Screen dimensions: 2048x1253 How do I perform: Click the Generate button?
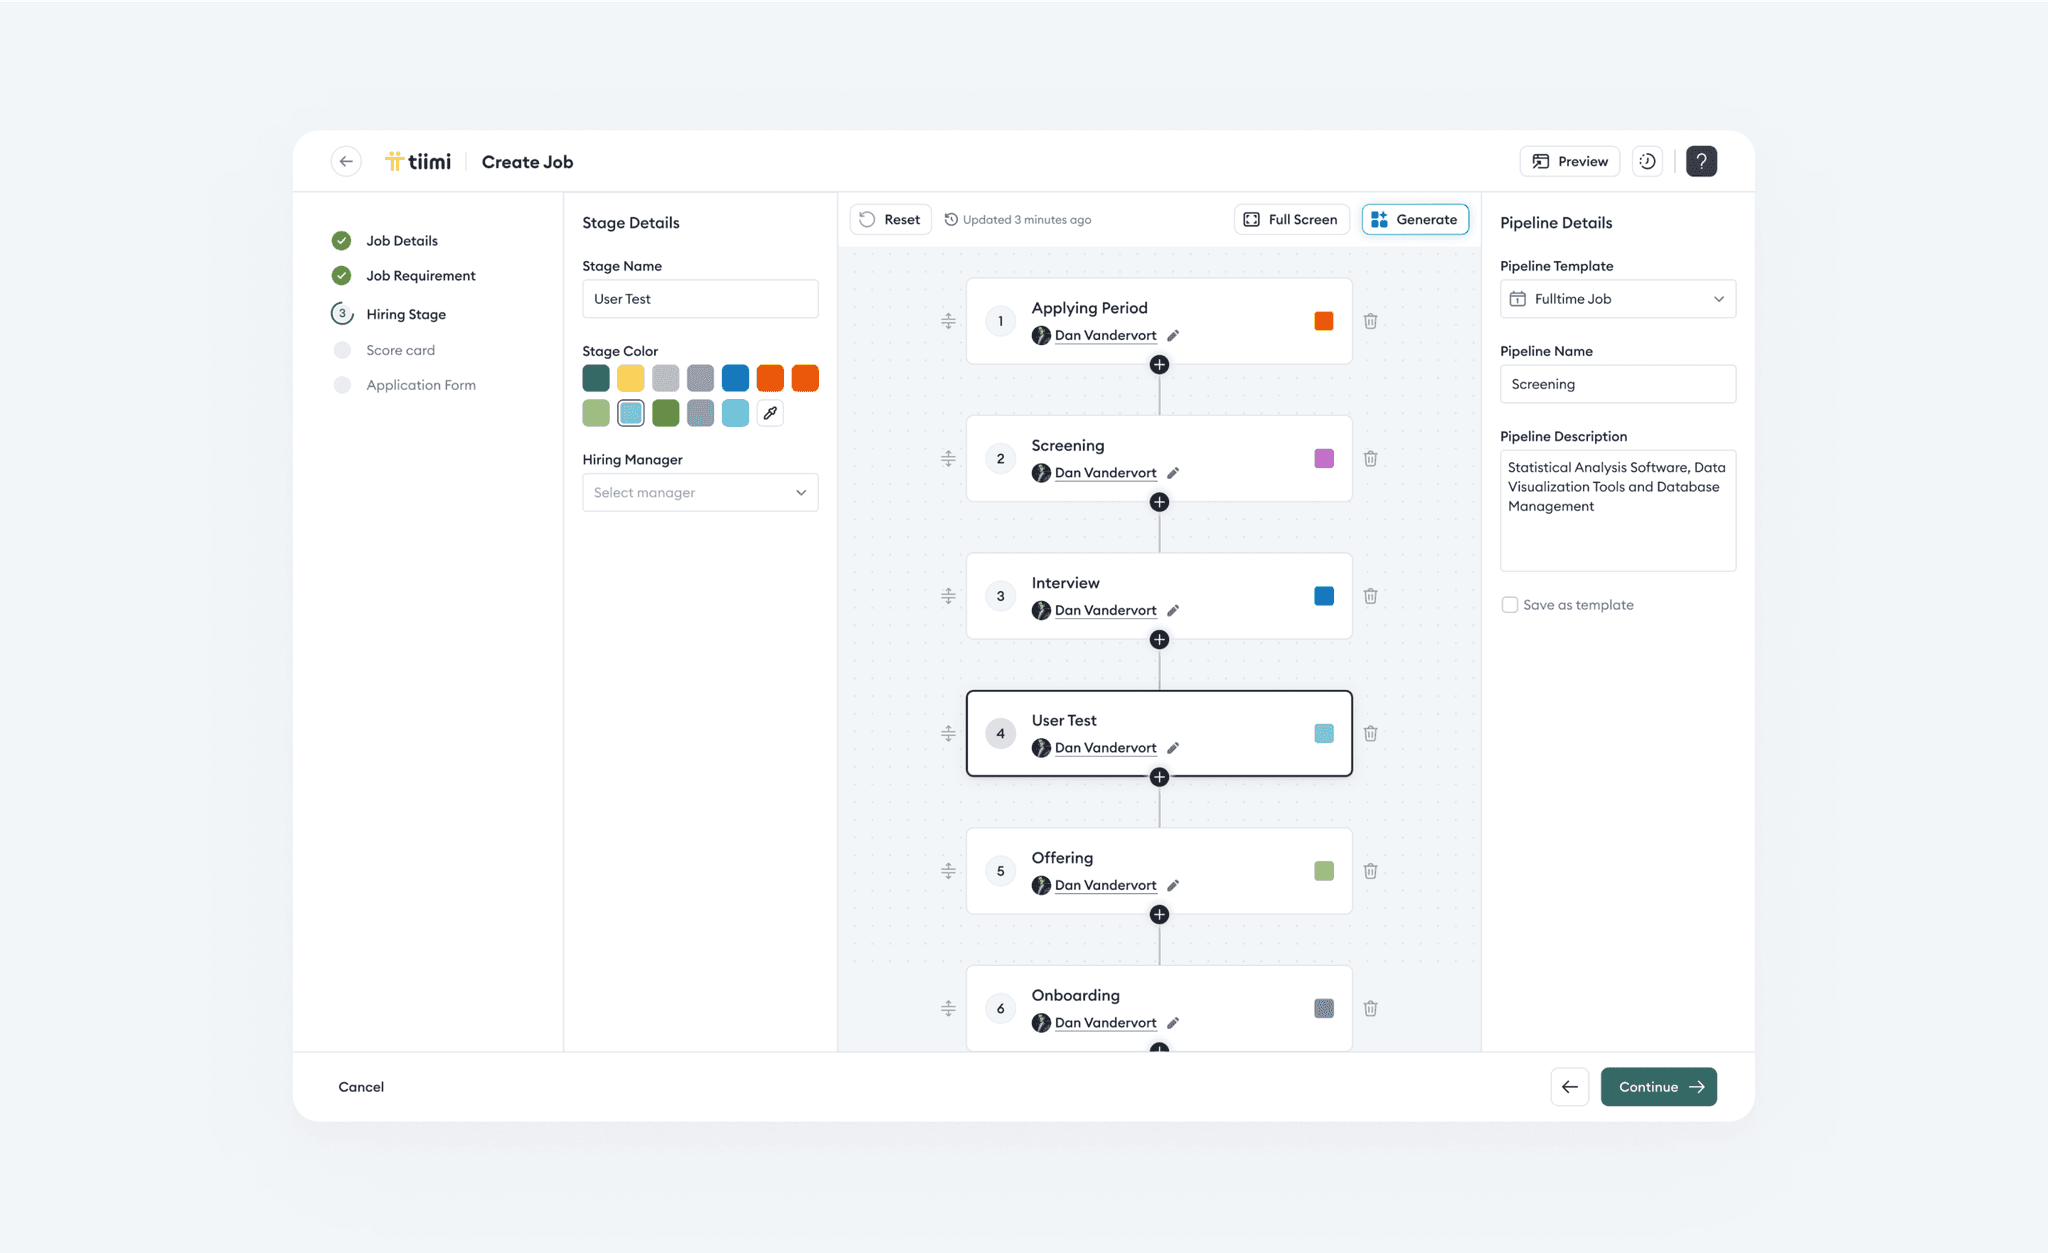(x=1415, y=219)
